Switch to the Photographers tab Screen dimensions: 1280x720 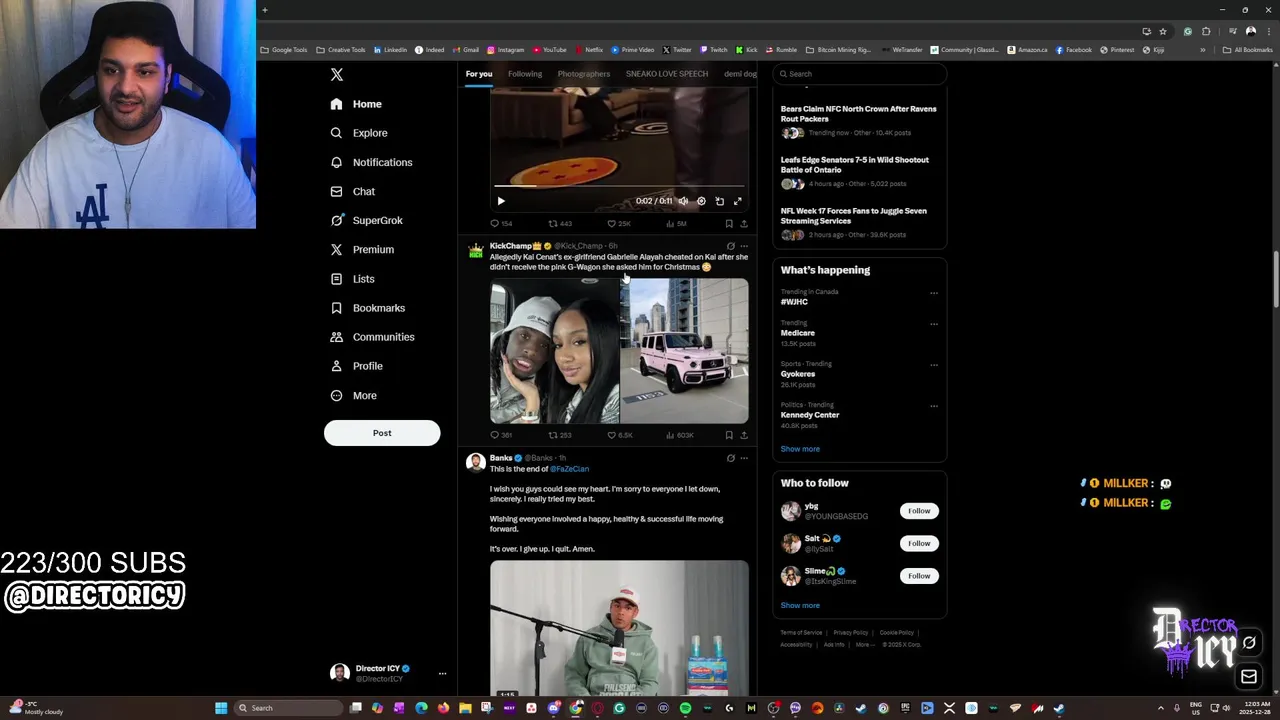click(x=584, y=74)
